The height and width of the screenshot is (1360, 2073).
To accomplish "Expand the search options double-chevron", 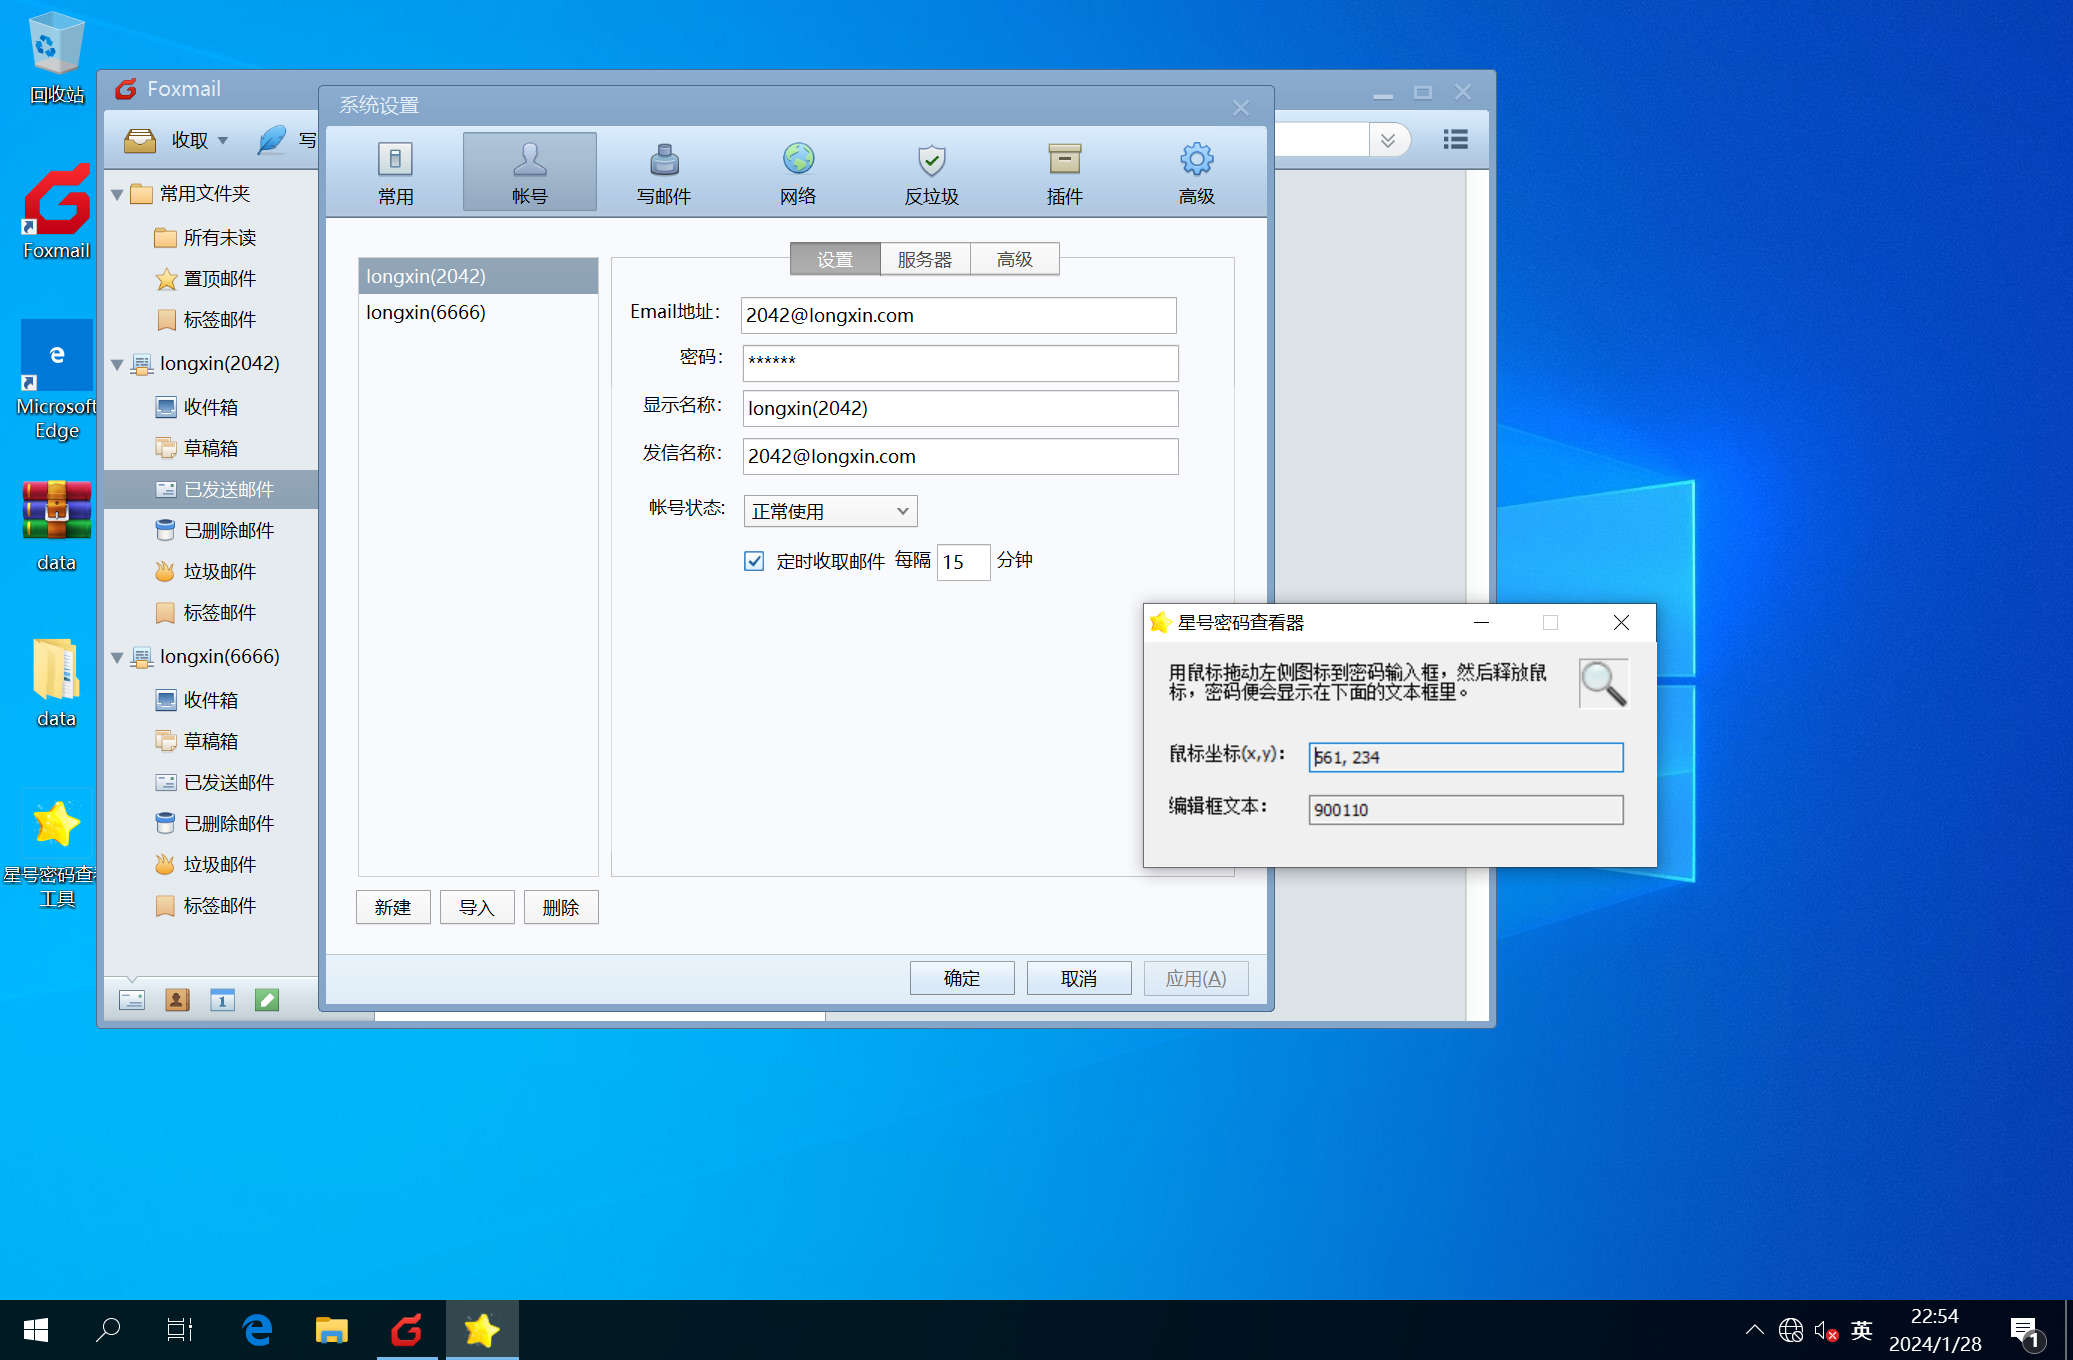I will (1388, 140).
